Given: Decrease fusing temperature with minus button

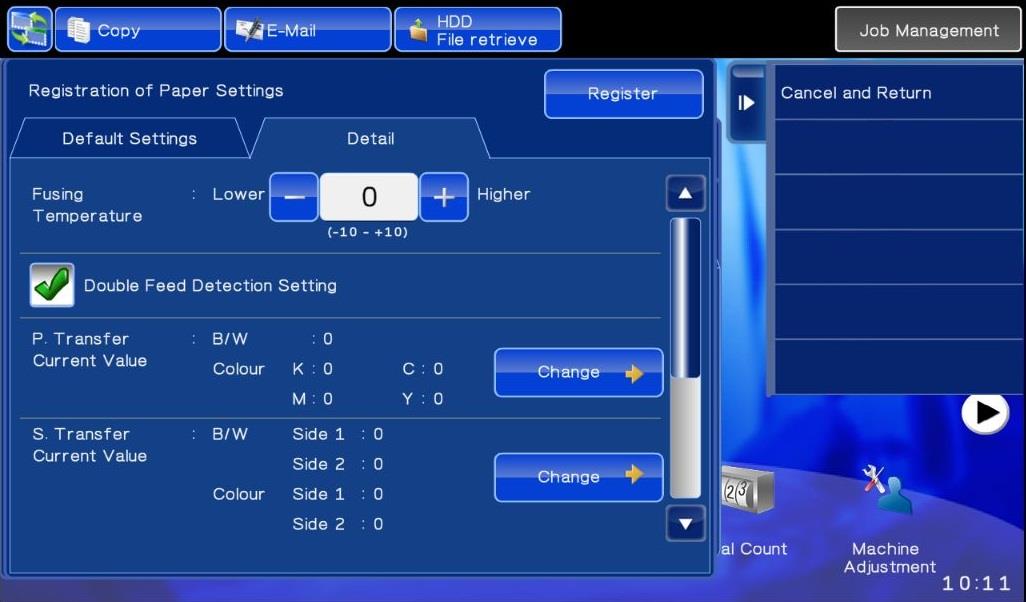Looking at the screenshot, I should (x=294, y=197).
